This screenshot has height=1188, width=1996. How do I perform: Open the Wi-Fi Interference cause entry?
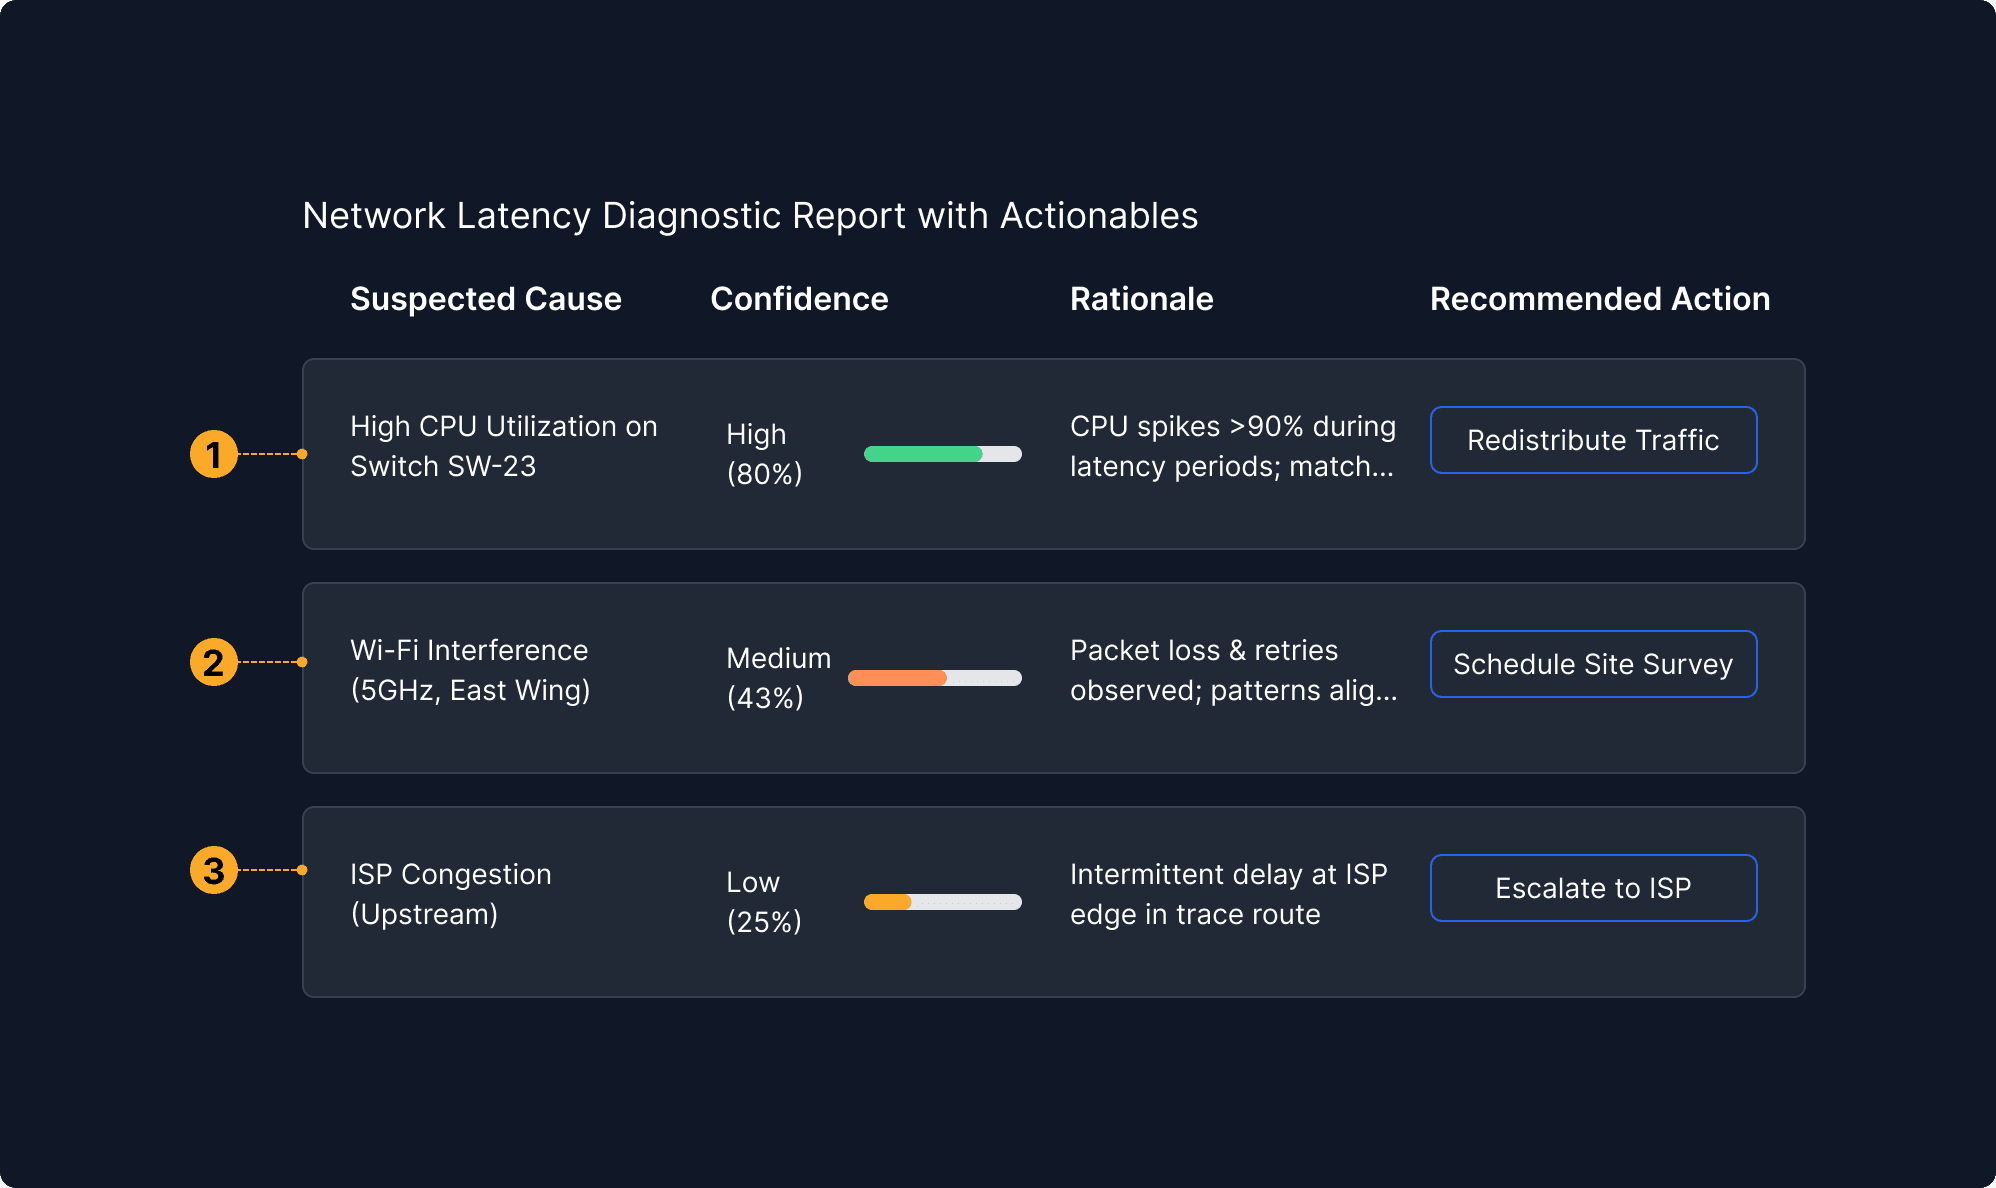pyautogui.click(x=470, y=670)
